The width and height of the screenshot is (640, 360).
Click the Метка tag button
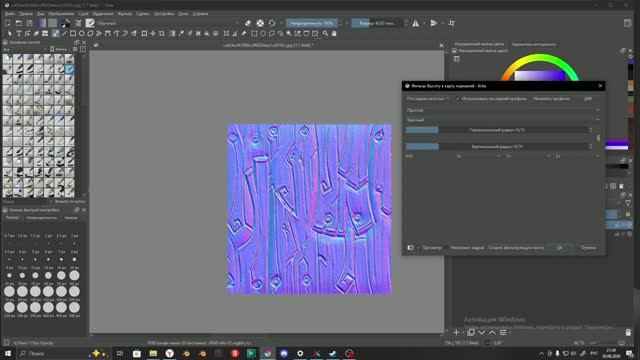[59, 49]
